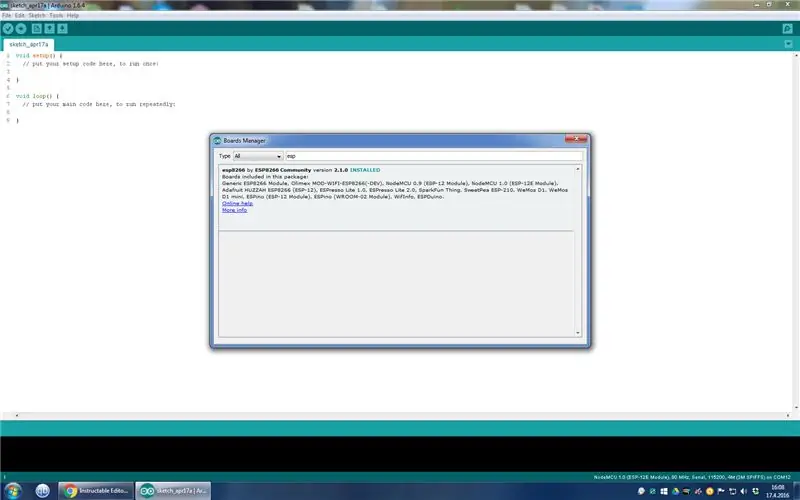Click the Upload arrow icon

point(21,29)
